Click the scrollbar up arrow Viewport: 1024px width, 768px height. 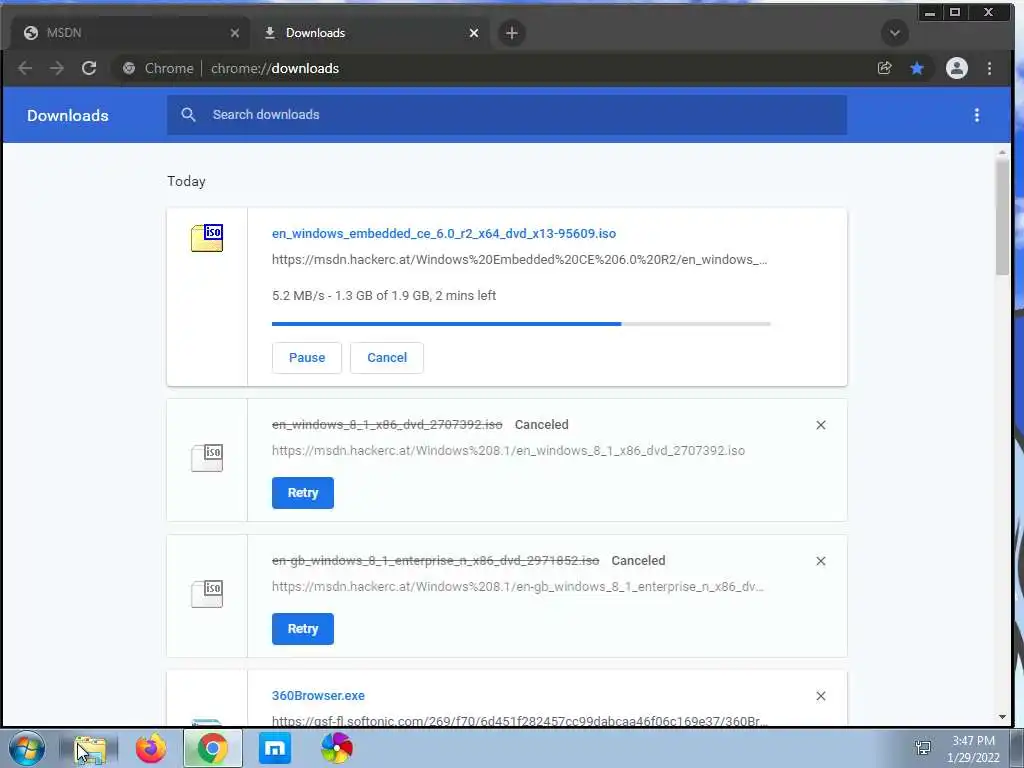[x=1002, y=152]
